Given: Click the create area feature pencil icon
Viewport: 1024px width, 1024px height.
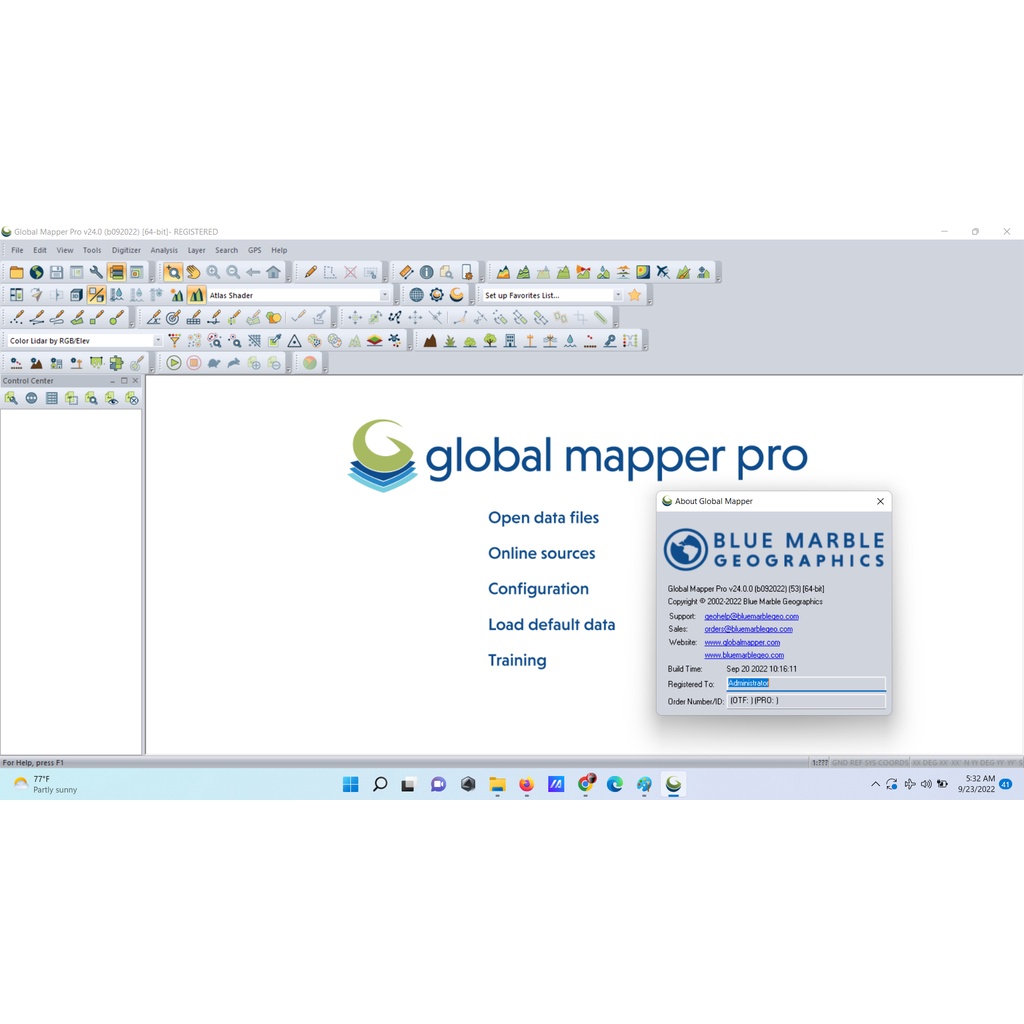Looking at the screenshot, I should point(77,318).
